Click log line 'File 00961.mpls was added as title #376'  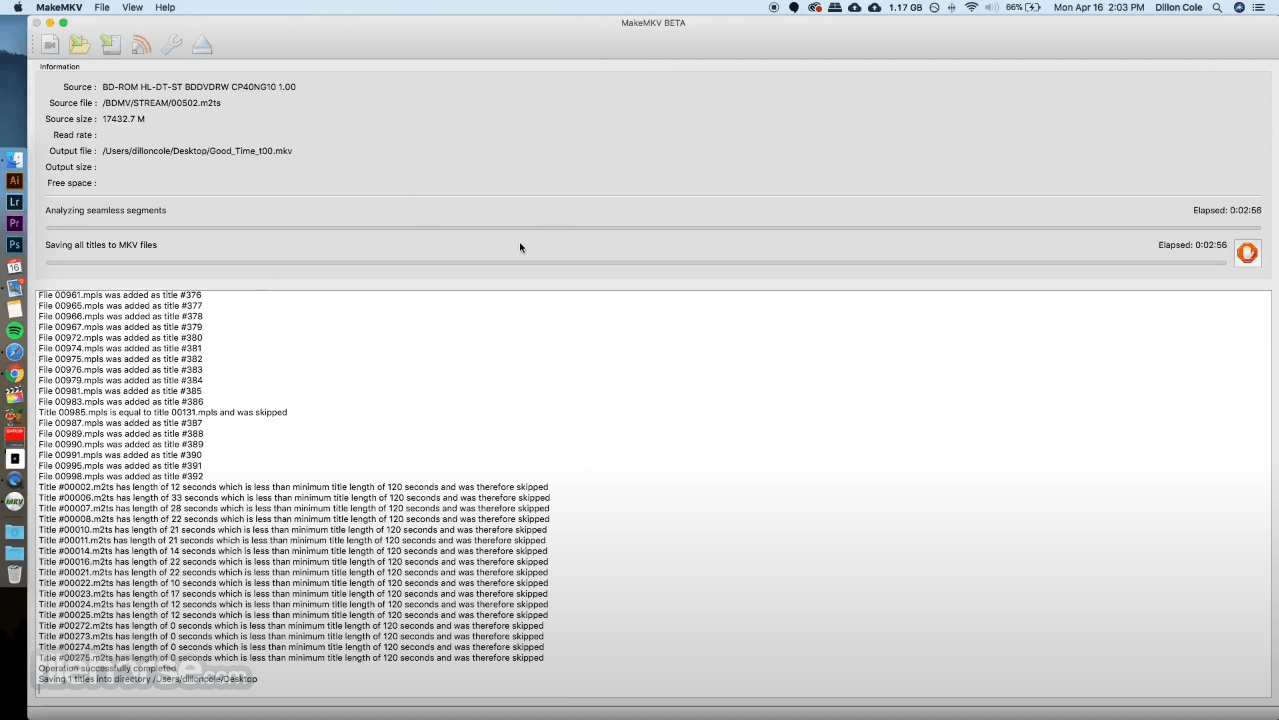coord(120,295)
